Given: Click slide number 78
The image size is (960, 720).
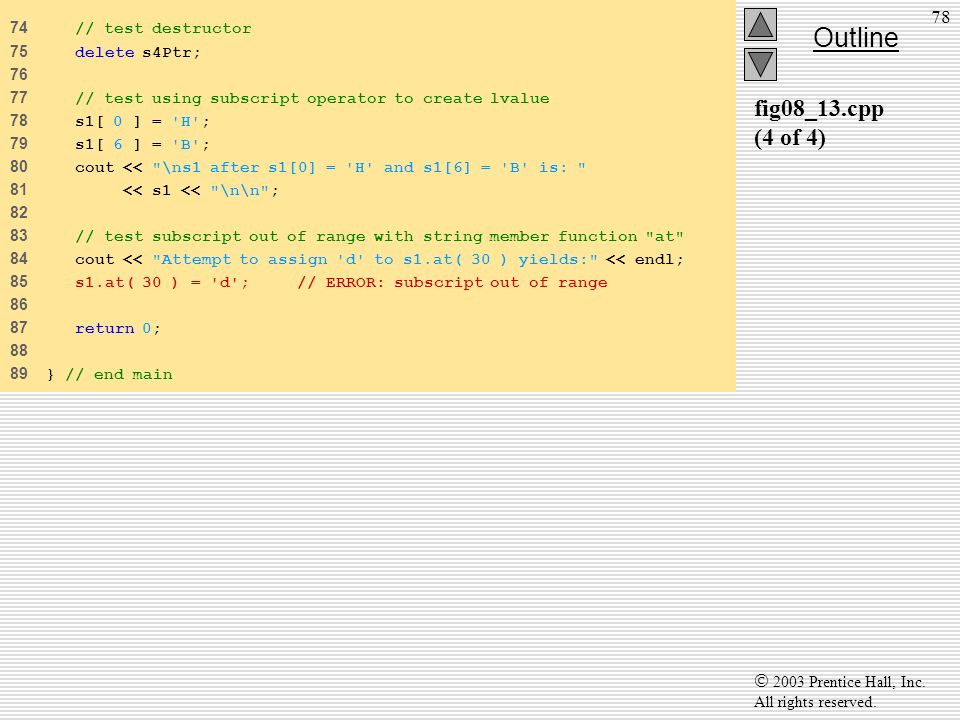Looking at the screenshot, I should pyautogui.click(x=940, y=17).
